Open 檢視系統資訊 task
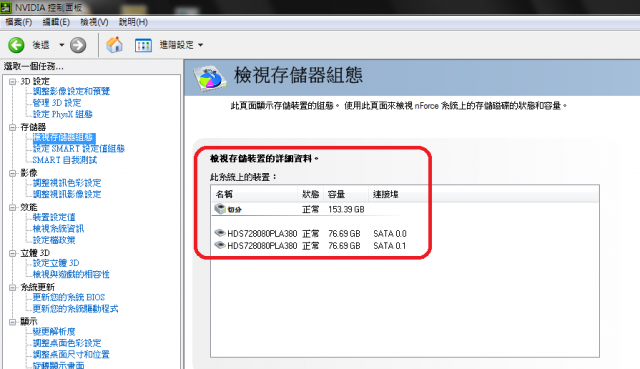This screenshot has width=640, height=369. coord(58,229)
